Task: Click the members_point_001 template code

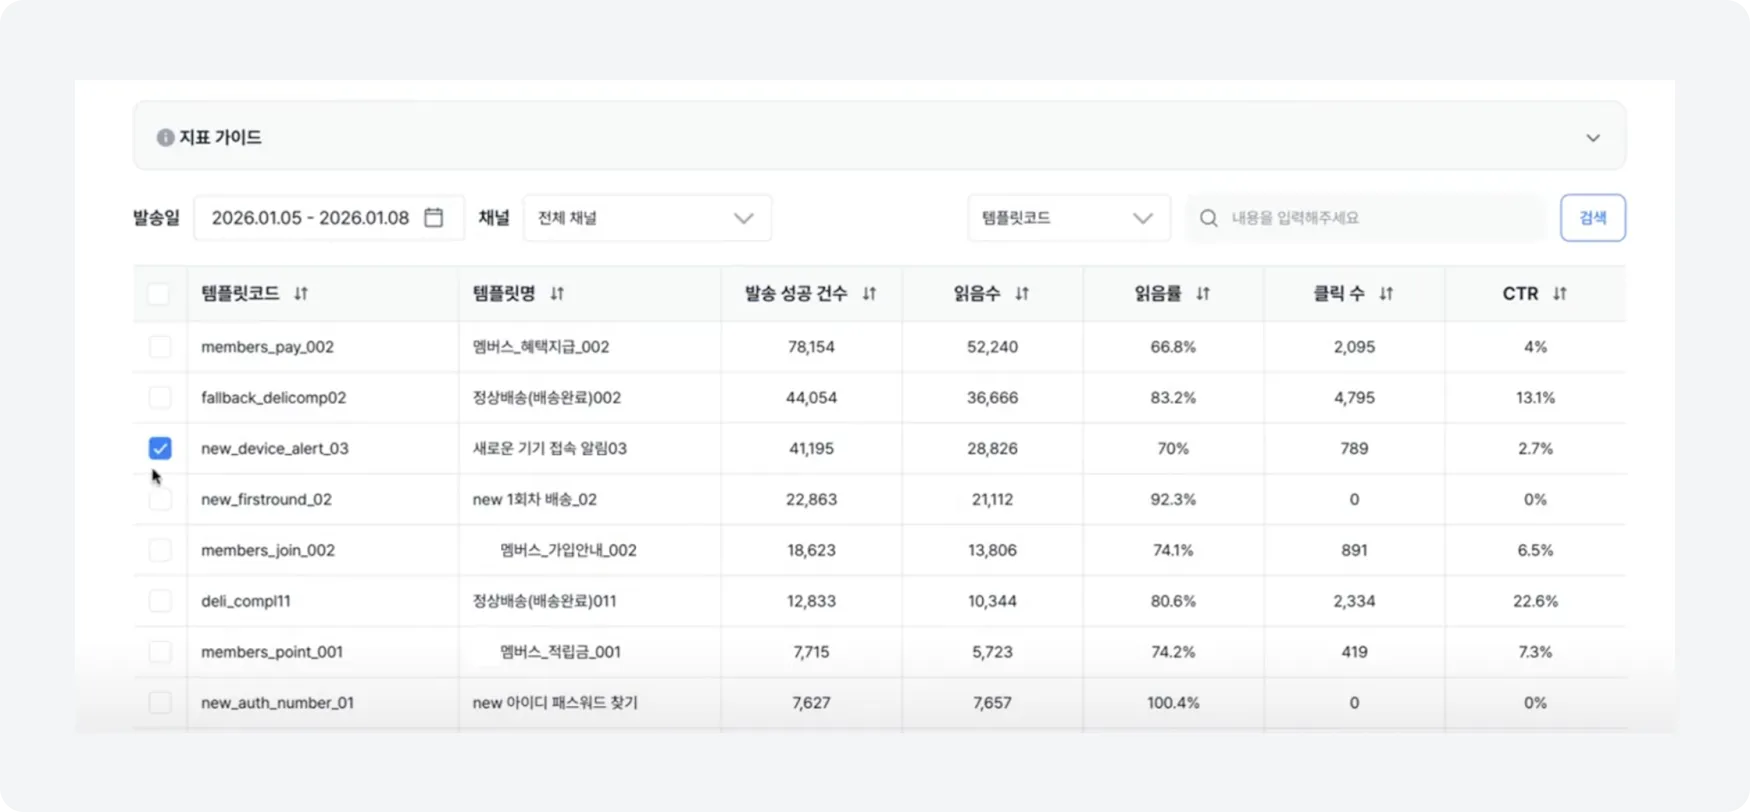Action: click(272, 652)
